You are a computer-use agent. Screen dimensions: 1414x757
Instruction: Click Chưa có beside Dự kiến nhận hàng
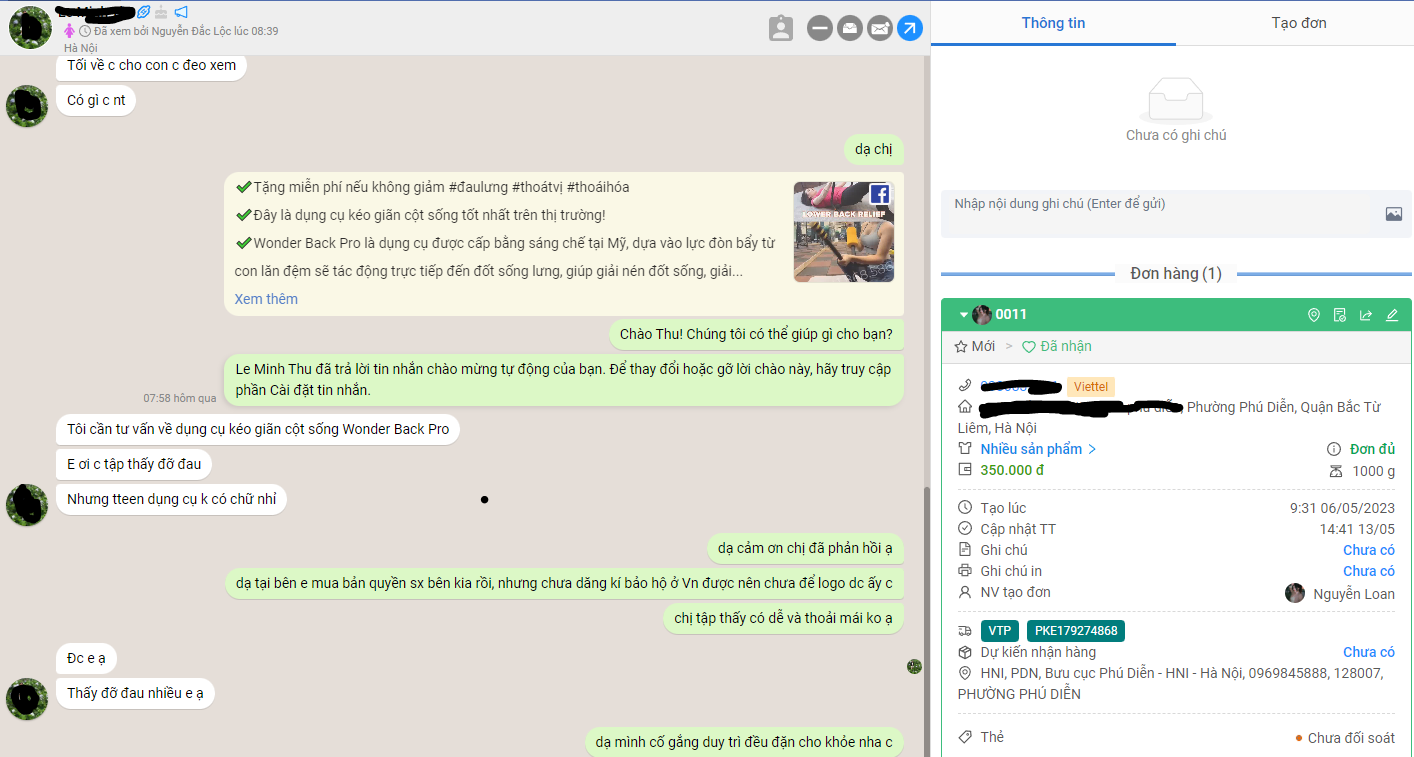[1369, 652]
